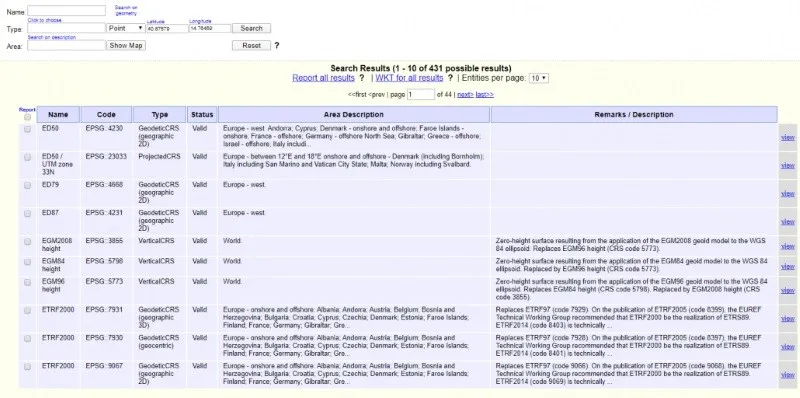Check the box for ETRF2000 EPSG::7931 row
800x398 pixels.
tap(28, 310)
